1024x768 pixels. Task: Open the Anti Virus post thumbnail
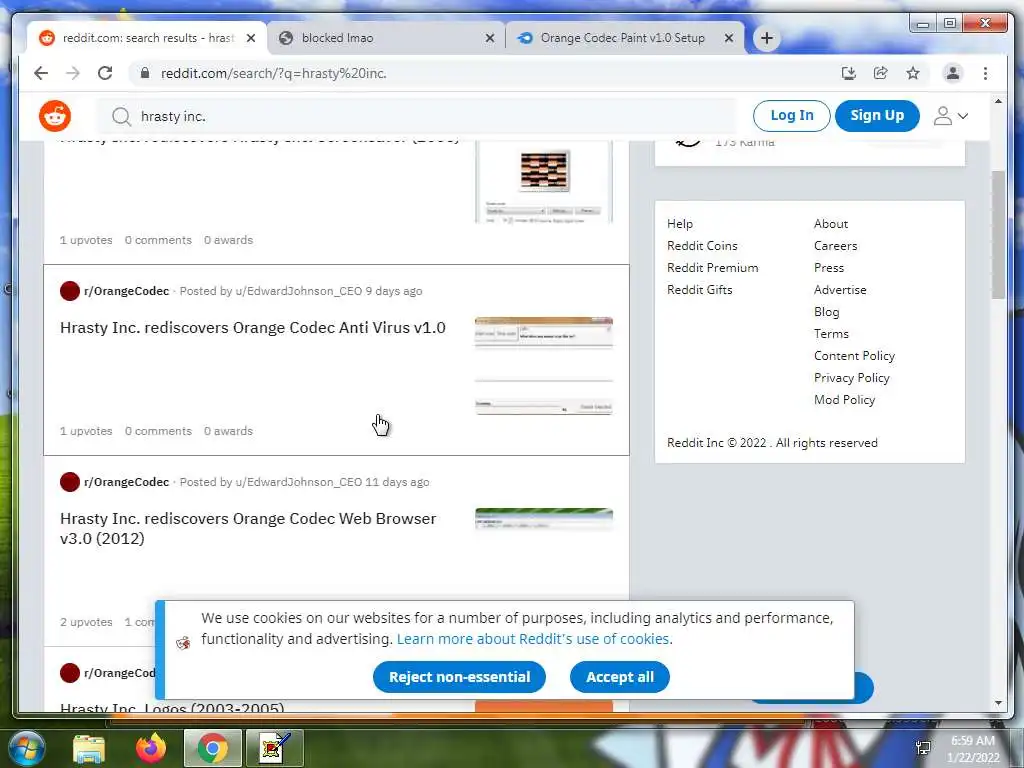(x=543, y=366)
